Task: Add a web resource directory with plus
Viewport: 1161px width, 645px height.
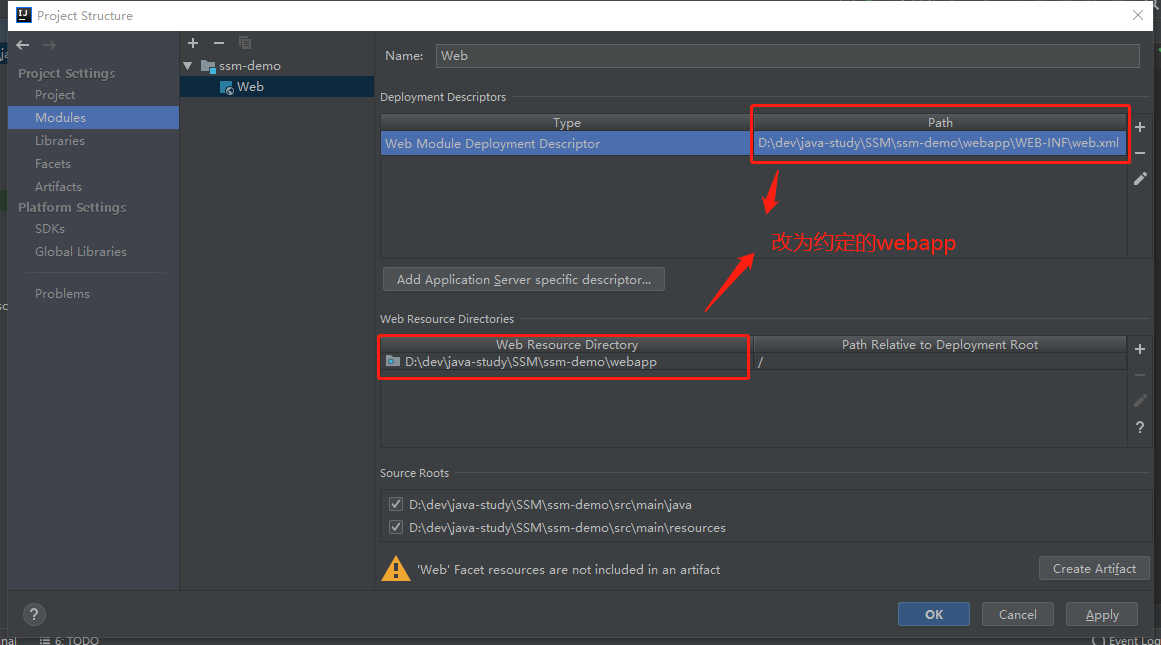Action: tap(1140, 349)
